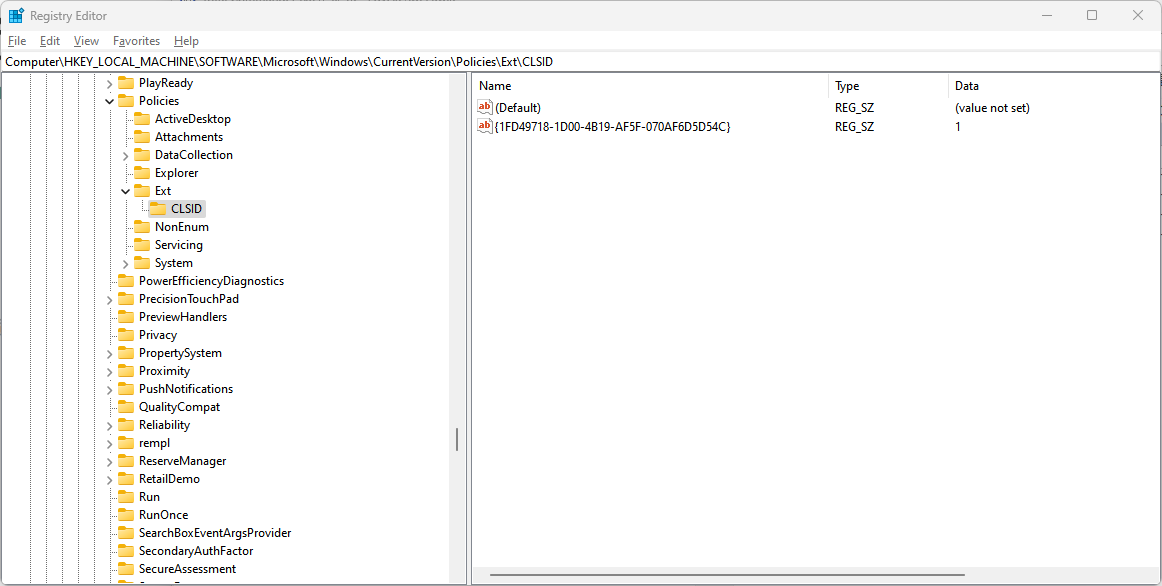This screenshot has width=1162, height=586.
Task: Open the Help menu
Action: coord(186,41)
